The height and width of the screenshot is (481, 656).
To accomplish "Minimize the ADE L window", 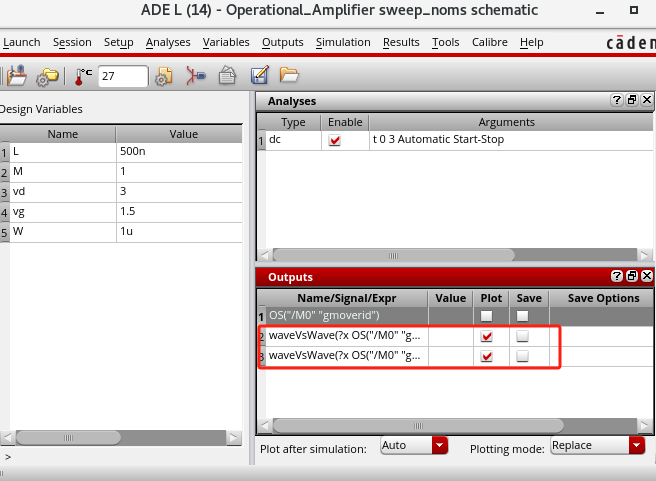I will coord(600,12).
